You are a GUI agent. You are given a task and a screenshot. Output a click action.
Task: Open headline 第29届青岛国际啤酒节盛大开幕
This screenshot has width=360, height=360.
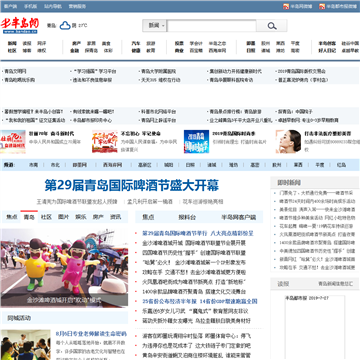point(132,186)
